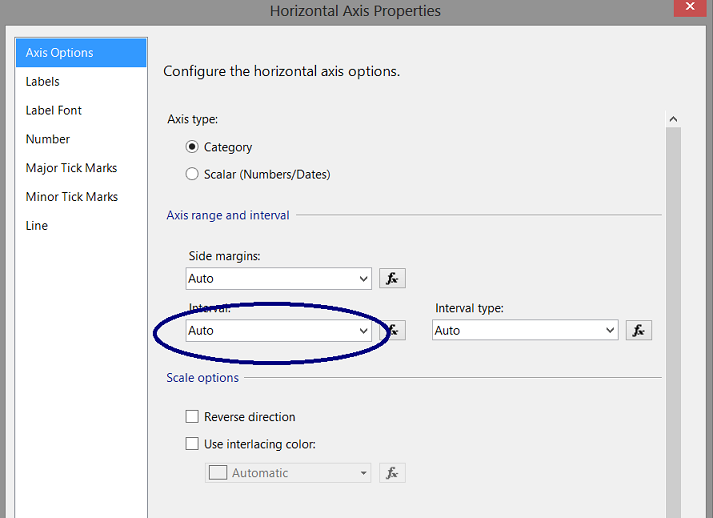Enable Reverse direction checkbox
The image size is (713, 518).
click(193, 417)
